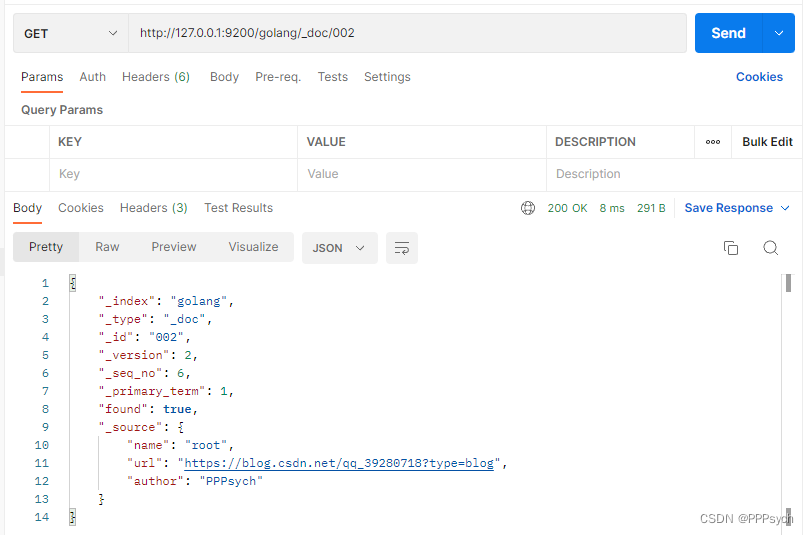
Task: Click the "name": "root" line
Action: [x=180, y=445]
